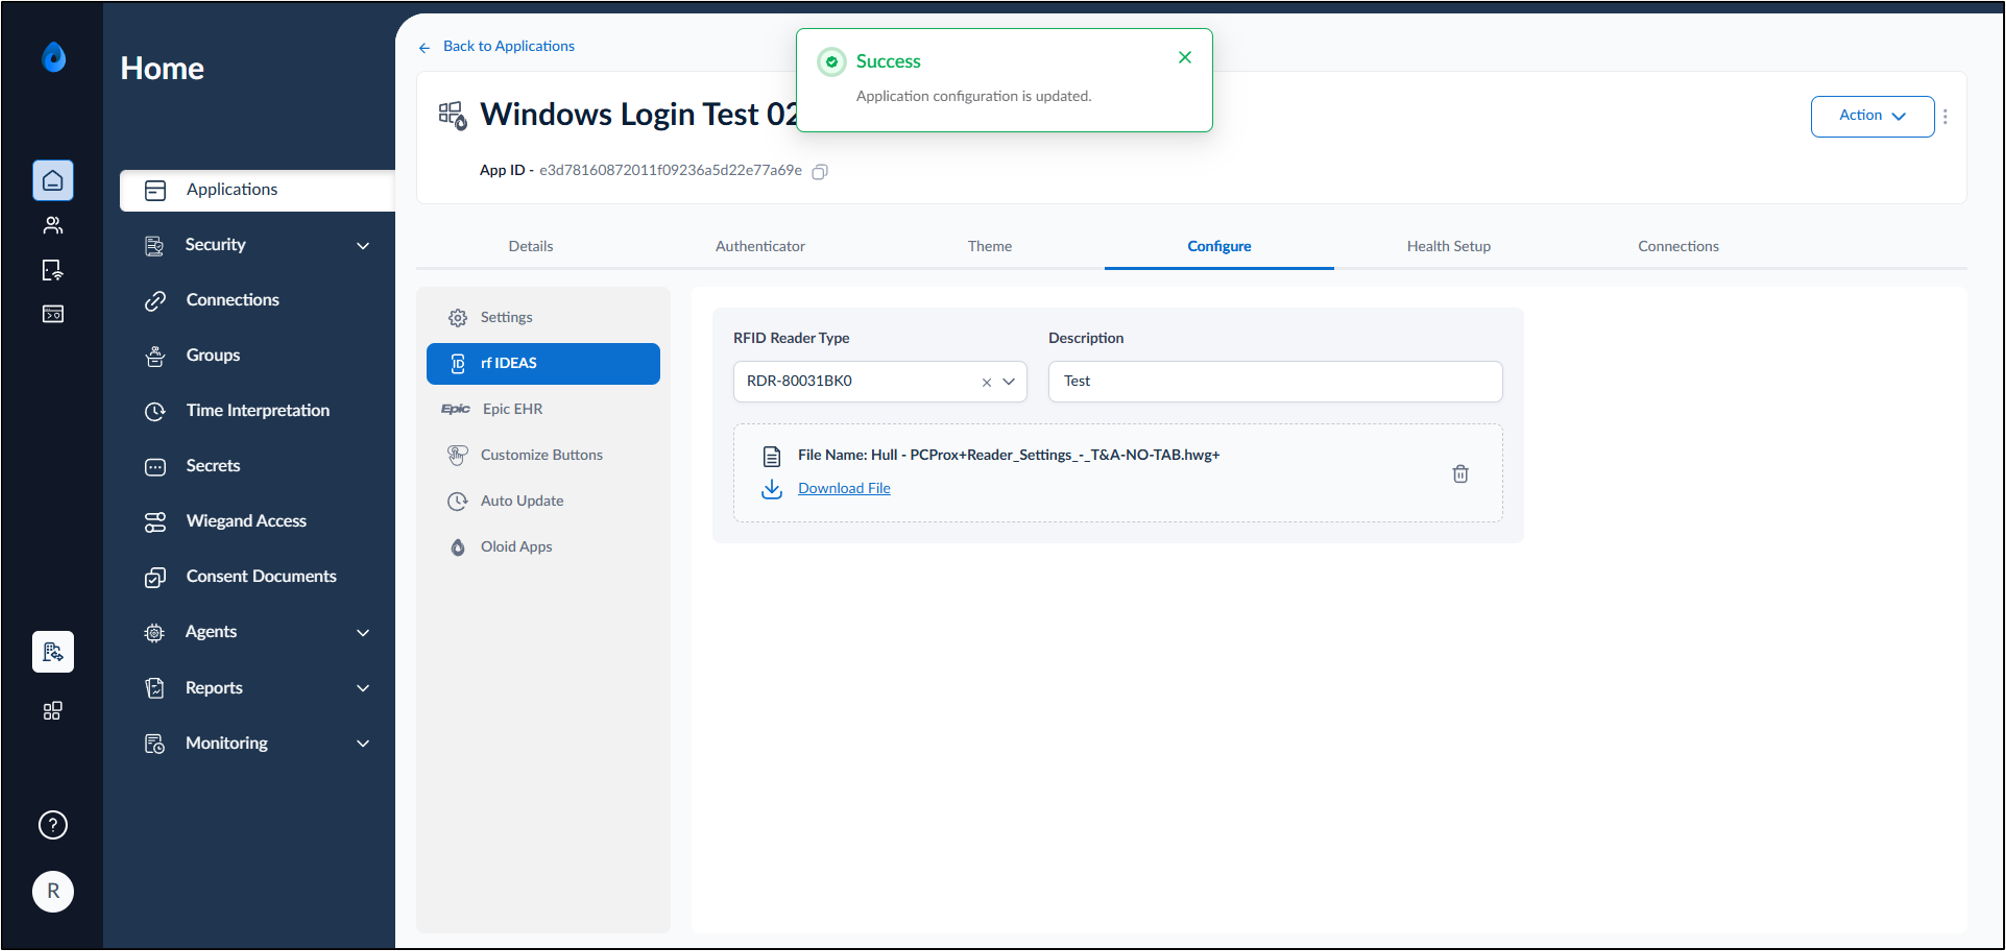Click the Windows Login Test title

[x=638, y=115]
